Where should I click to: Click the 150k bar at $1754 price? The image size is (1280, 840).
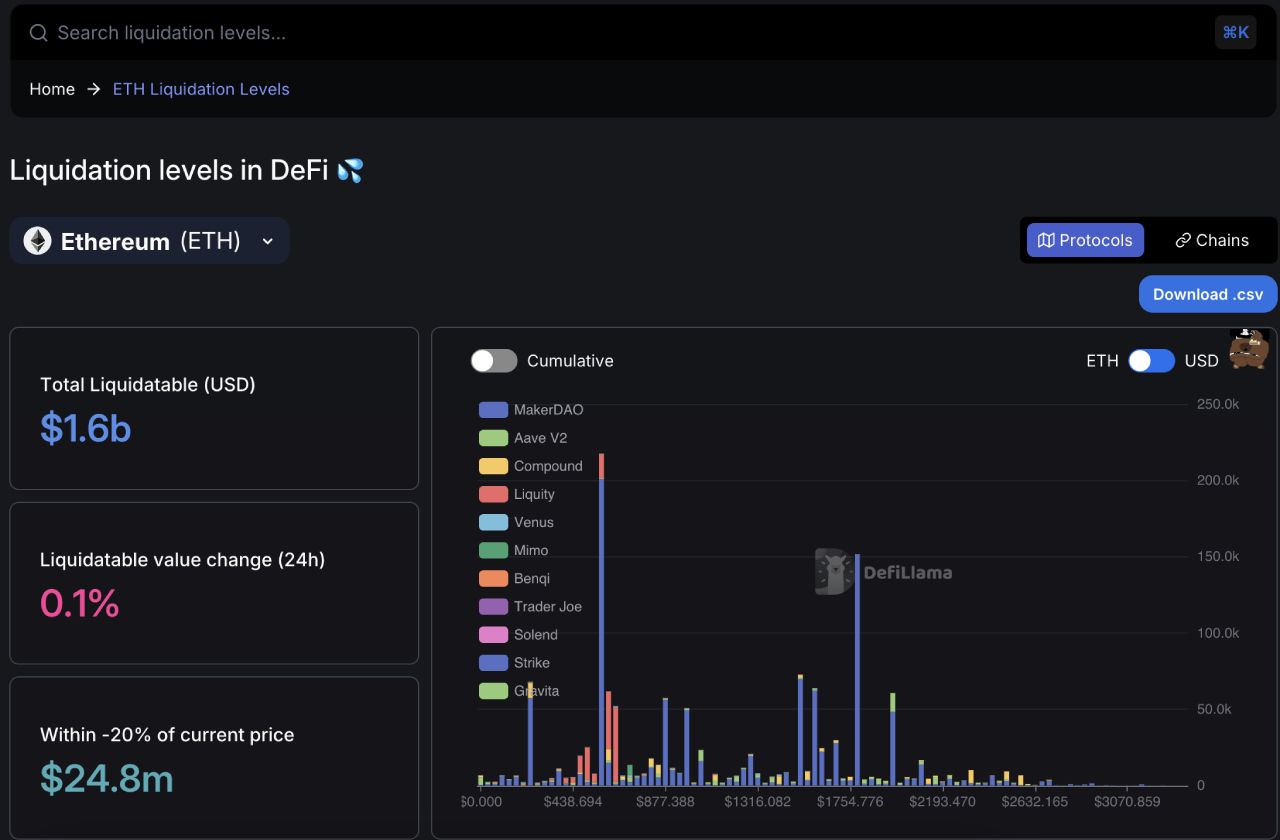point(857,670)
